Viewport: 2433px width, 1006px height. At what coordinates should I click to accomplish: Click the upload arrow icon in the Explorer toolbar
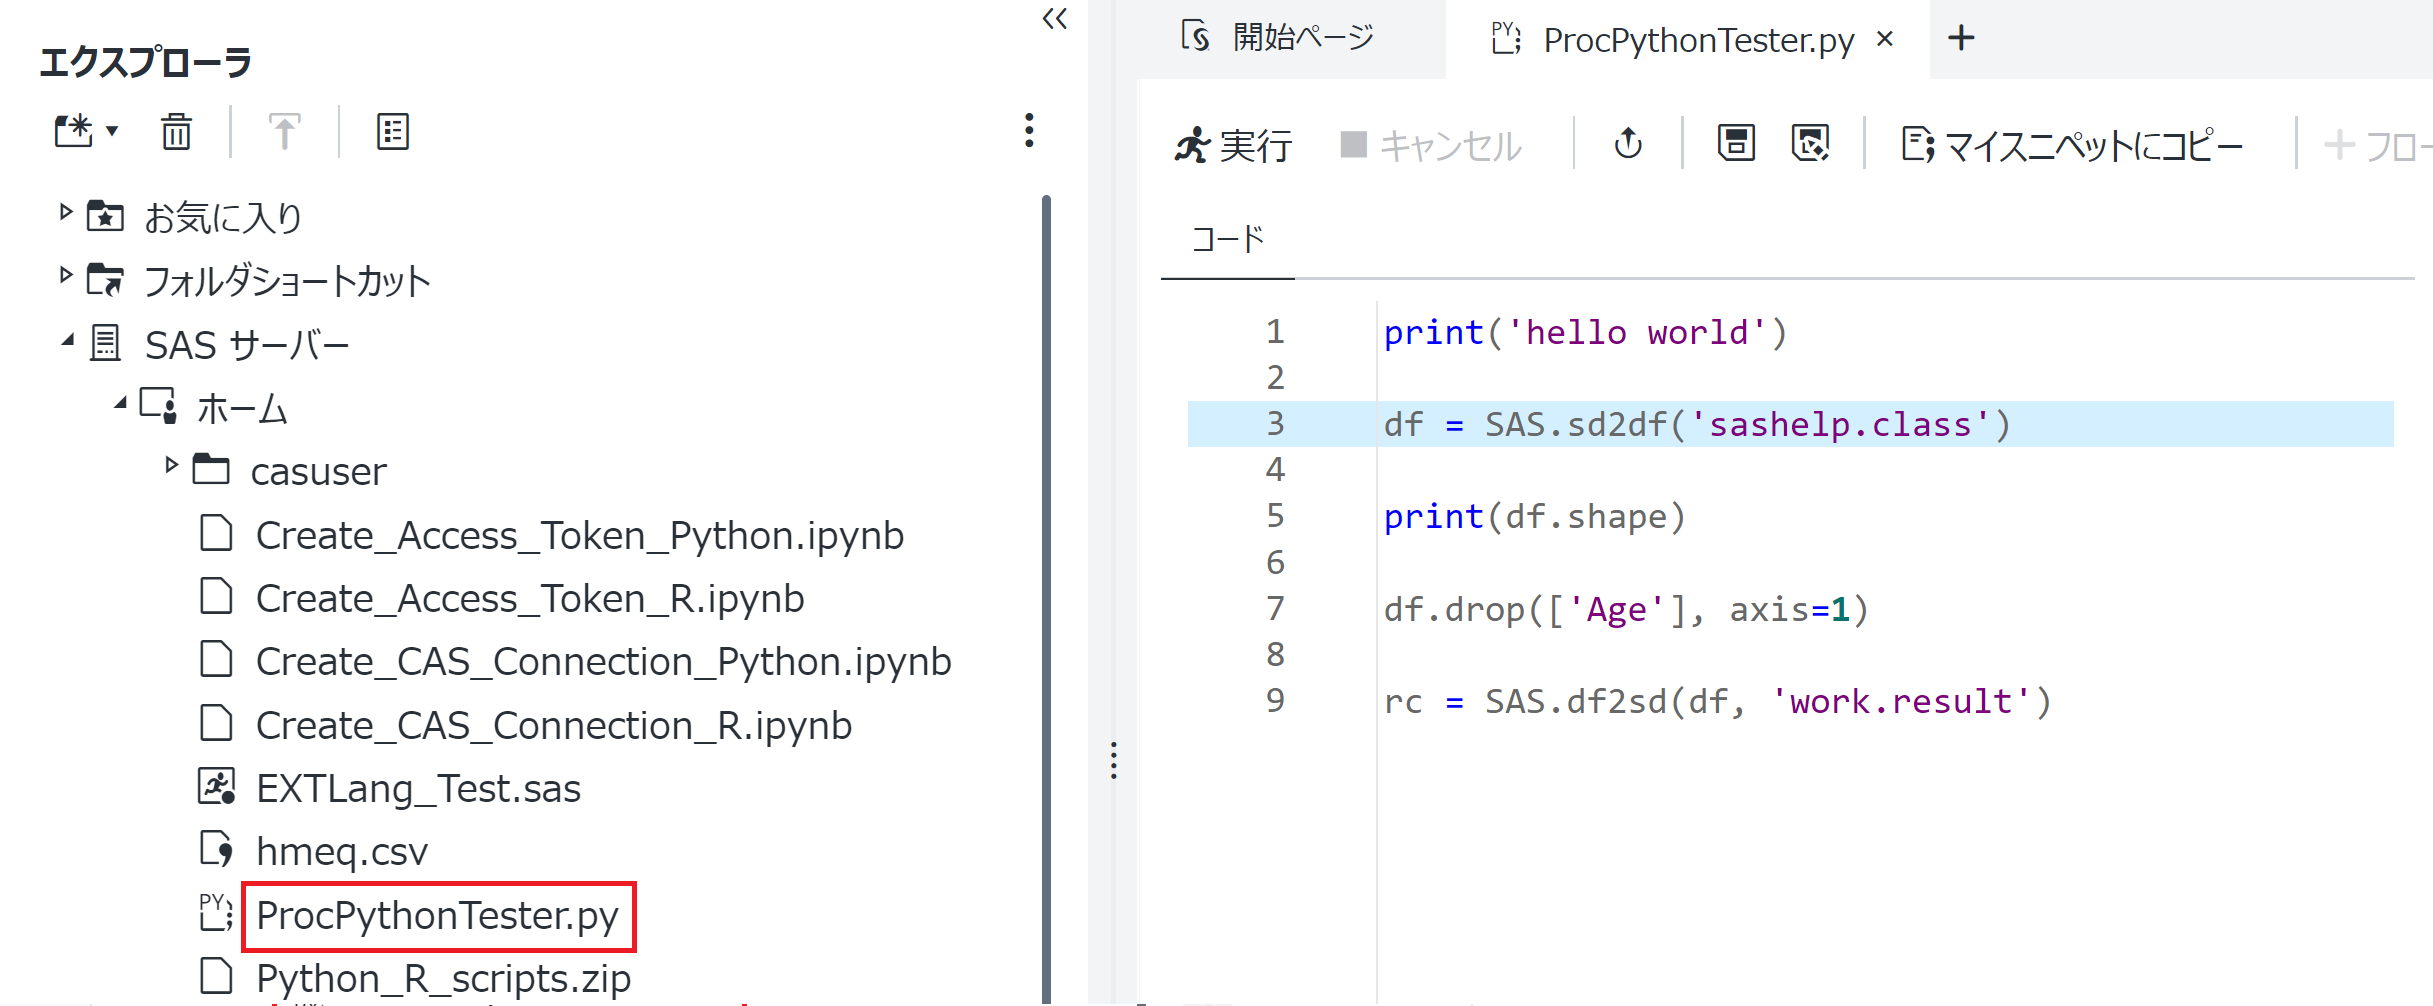(284, 131)
